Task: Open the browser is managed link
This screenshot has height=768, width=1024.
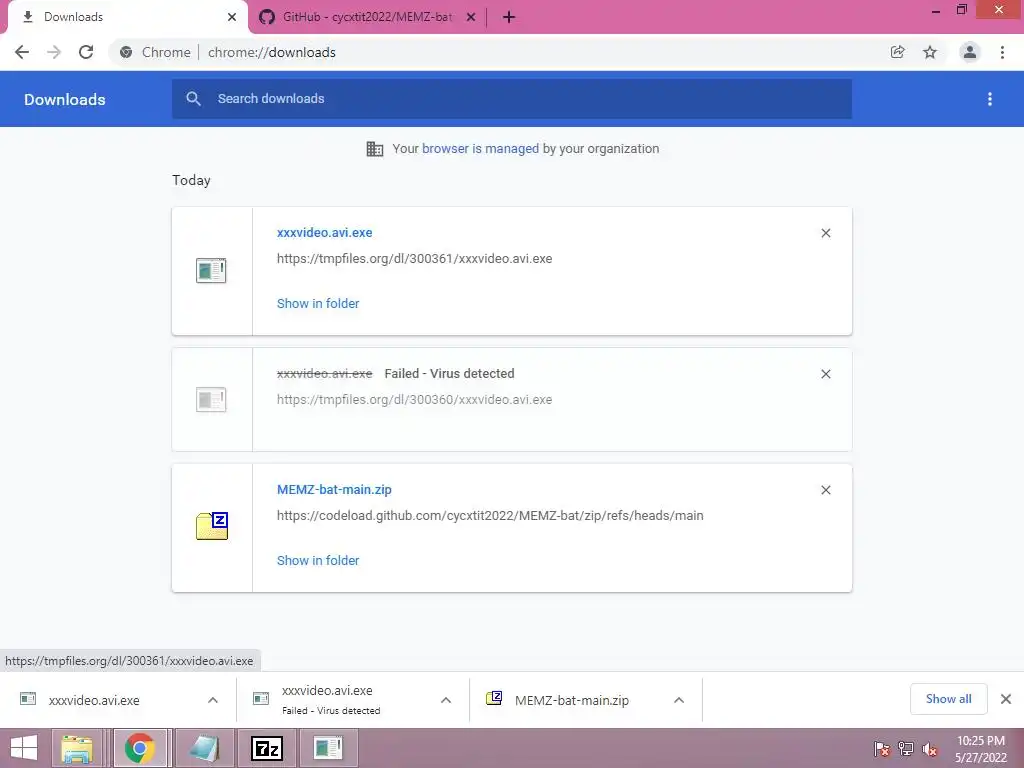Action: [480, 148]
